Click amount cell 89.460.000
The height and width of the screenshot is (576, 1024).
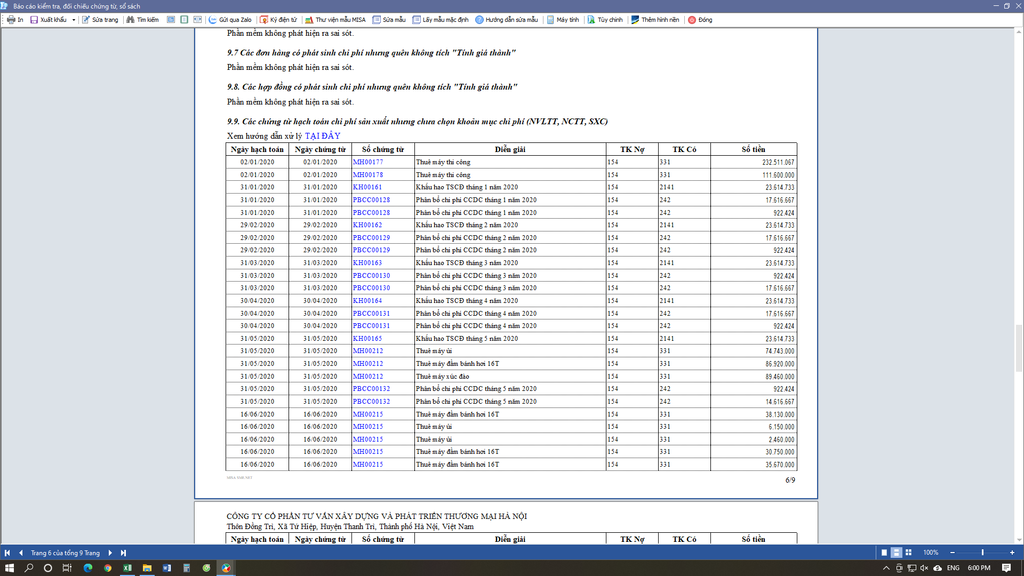[x=753, y=376]
